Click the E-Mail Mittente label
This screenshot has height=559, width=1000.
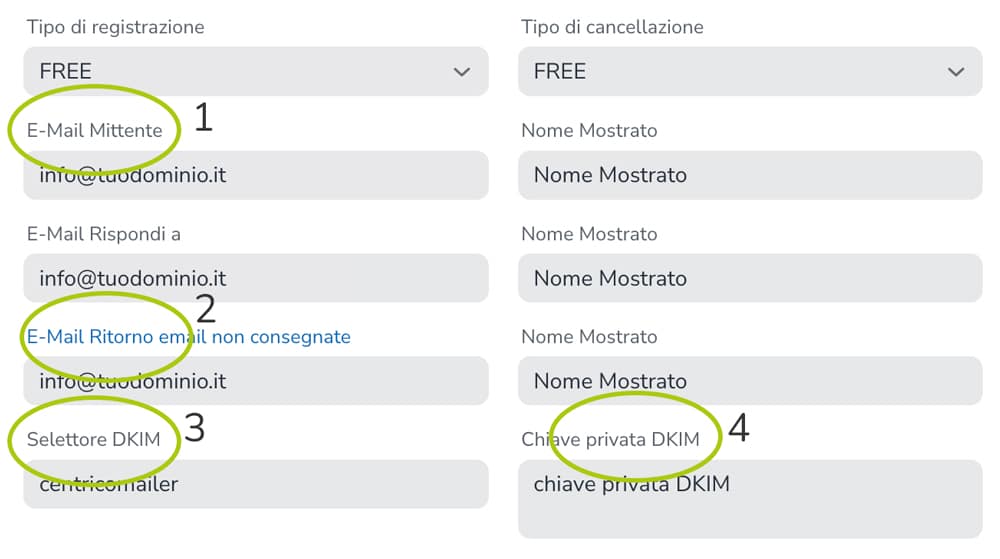[x=95, y=131]
